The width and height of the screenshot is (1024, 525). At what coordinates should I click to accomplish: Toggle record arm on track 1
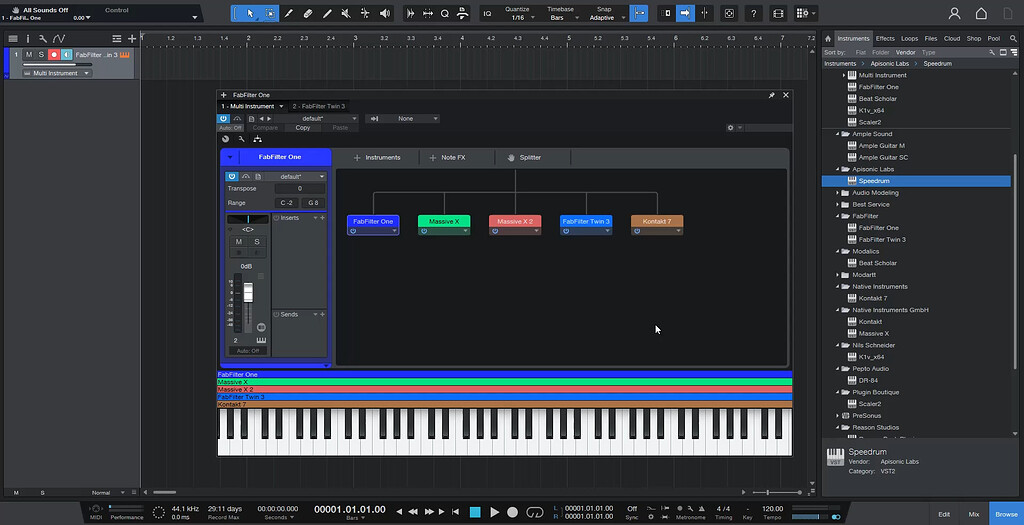[x=54, y=55]
